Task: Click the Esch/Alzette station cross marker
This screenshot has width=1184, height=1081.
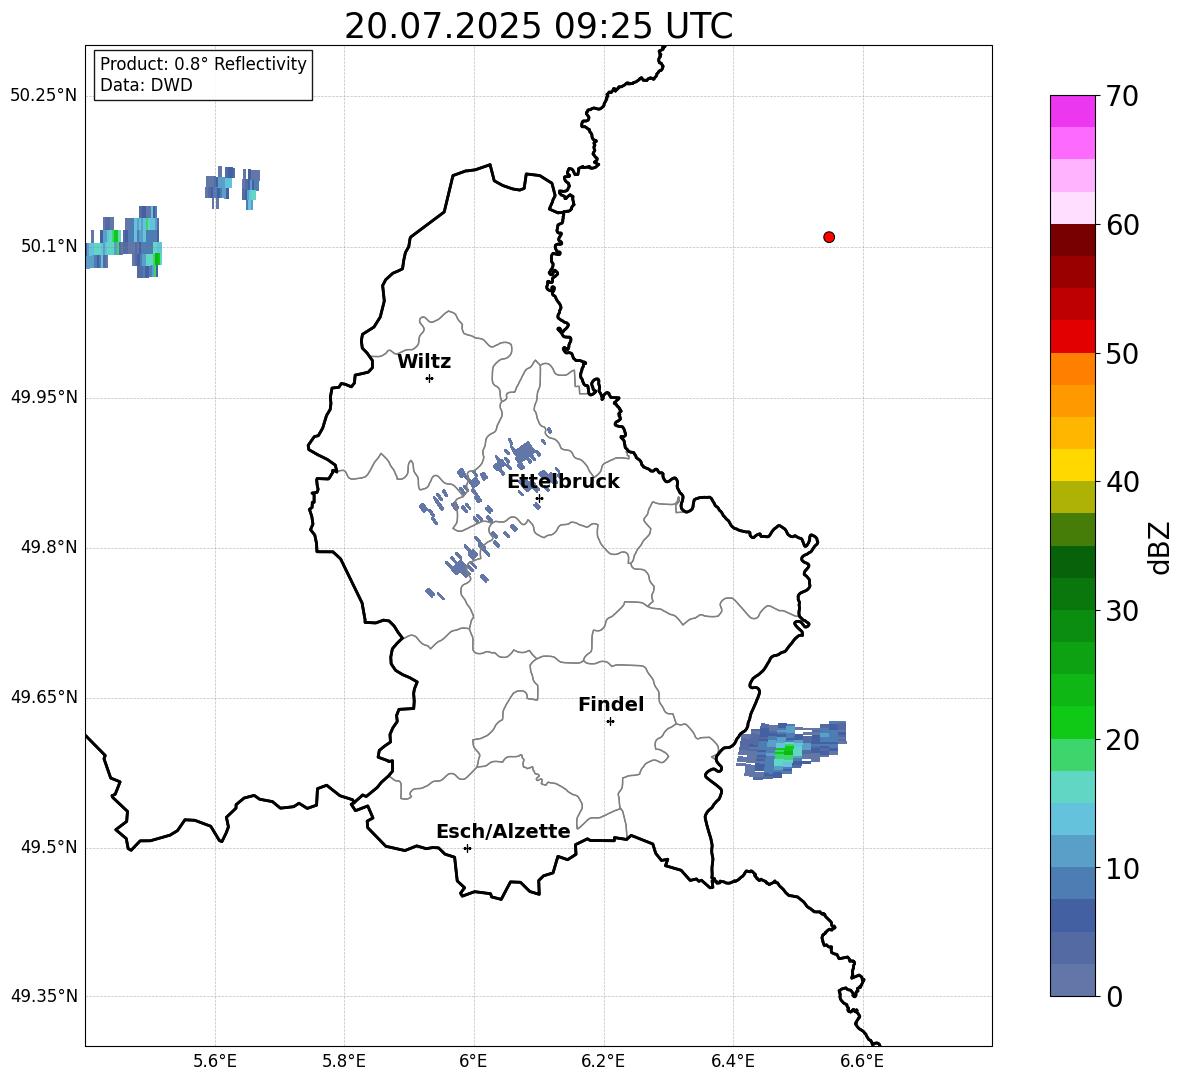Action: click(467, 848)
